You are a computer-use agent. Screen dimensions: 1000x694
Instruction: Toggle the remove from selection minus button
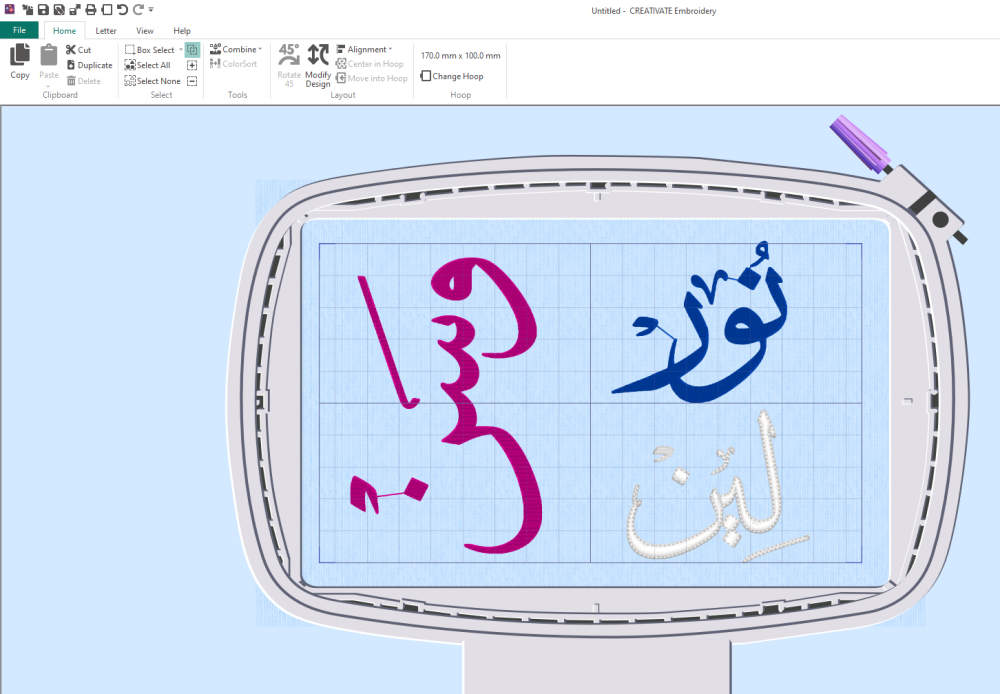pos(192,81)
